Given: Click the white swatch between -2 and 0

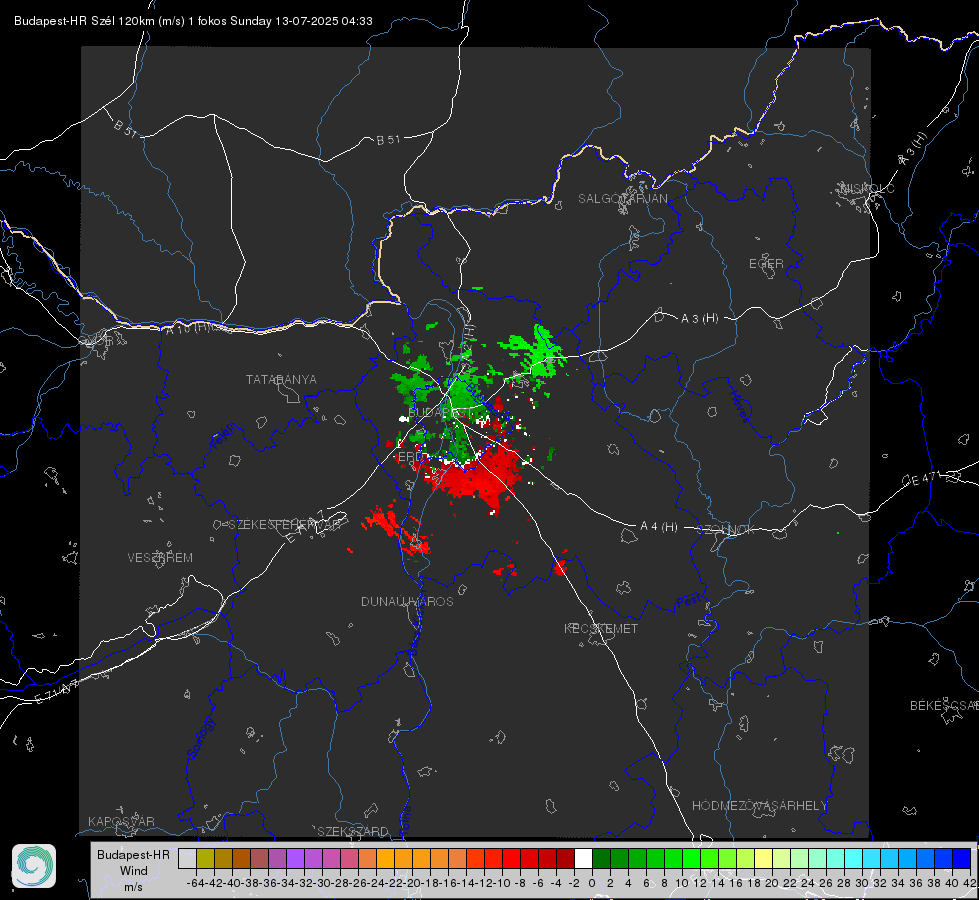Looking at the screenshot, I should [583, 858].
